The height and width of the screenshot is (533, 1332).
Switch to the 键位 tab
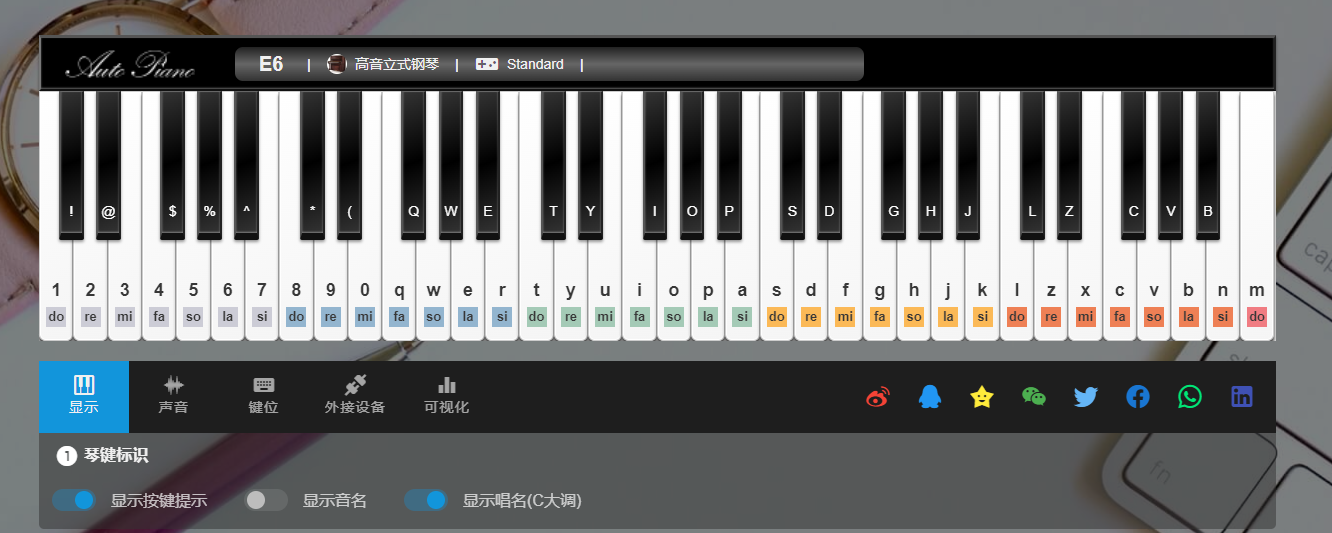click(263, 396)
